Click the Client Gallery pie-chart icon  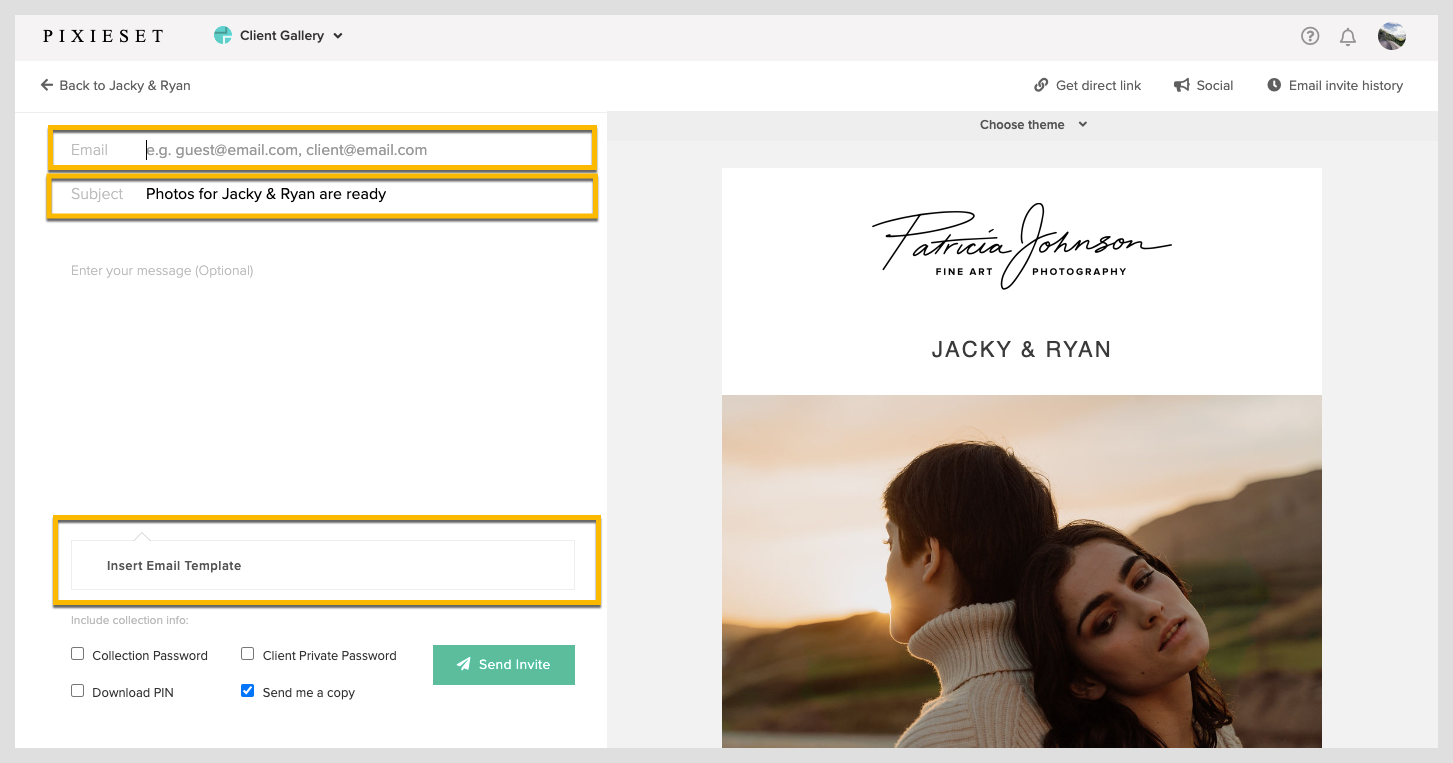pos(223,35)
